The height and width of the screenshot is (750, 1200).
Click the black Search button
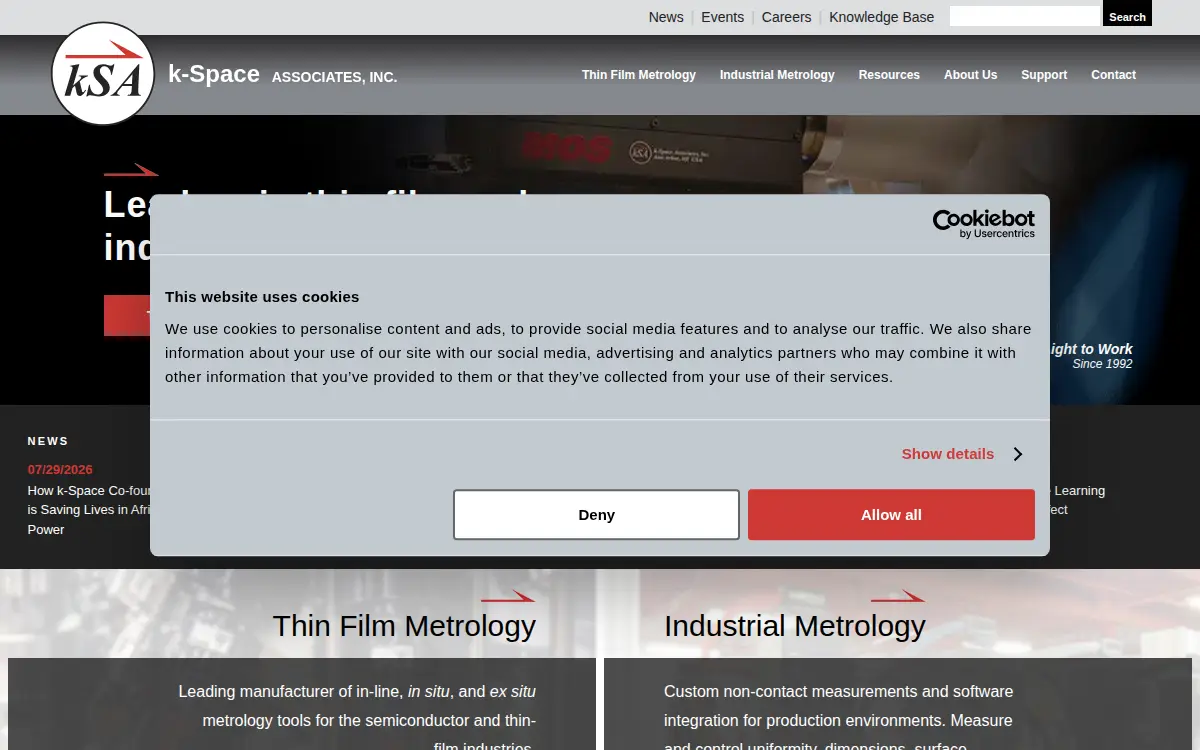pos(1127,15)
